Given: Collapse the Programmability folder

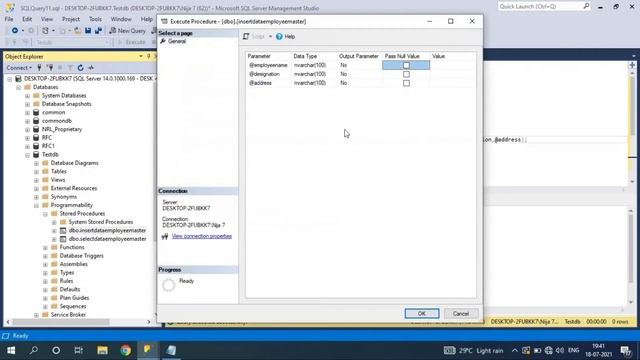Looking at the screenshot, I should [x=36, y=205].
